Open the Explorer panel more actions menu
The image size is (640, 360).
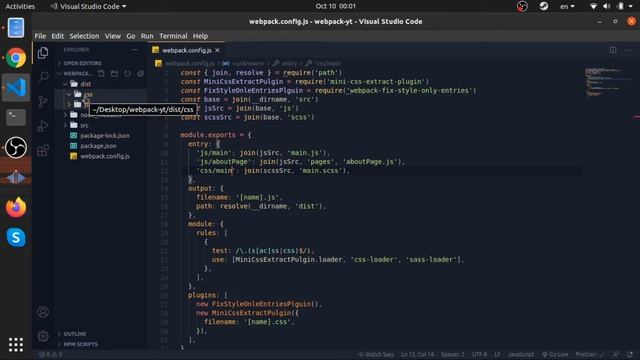pos(135,50)
